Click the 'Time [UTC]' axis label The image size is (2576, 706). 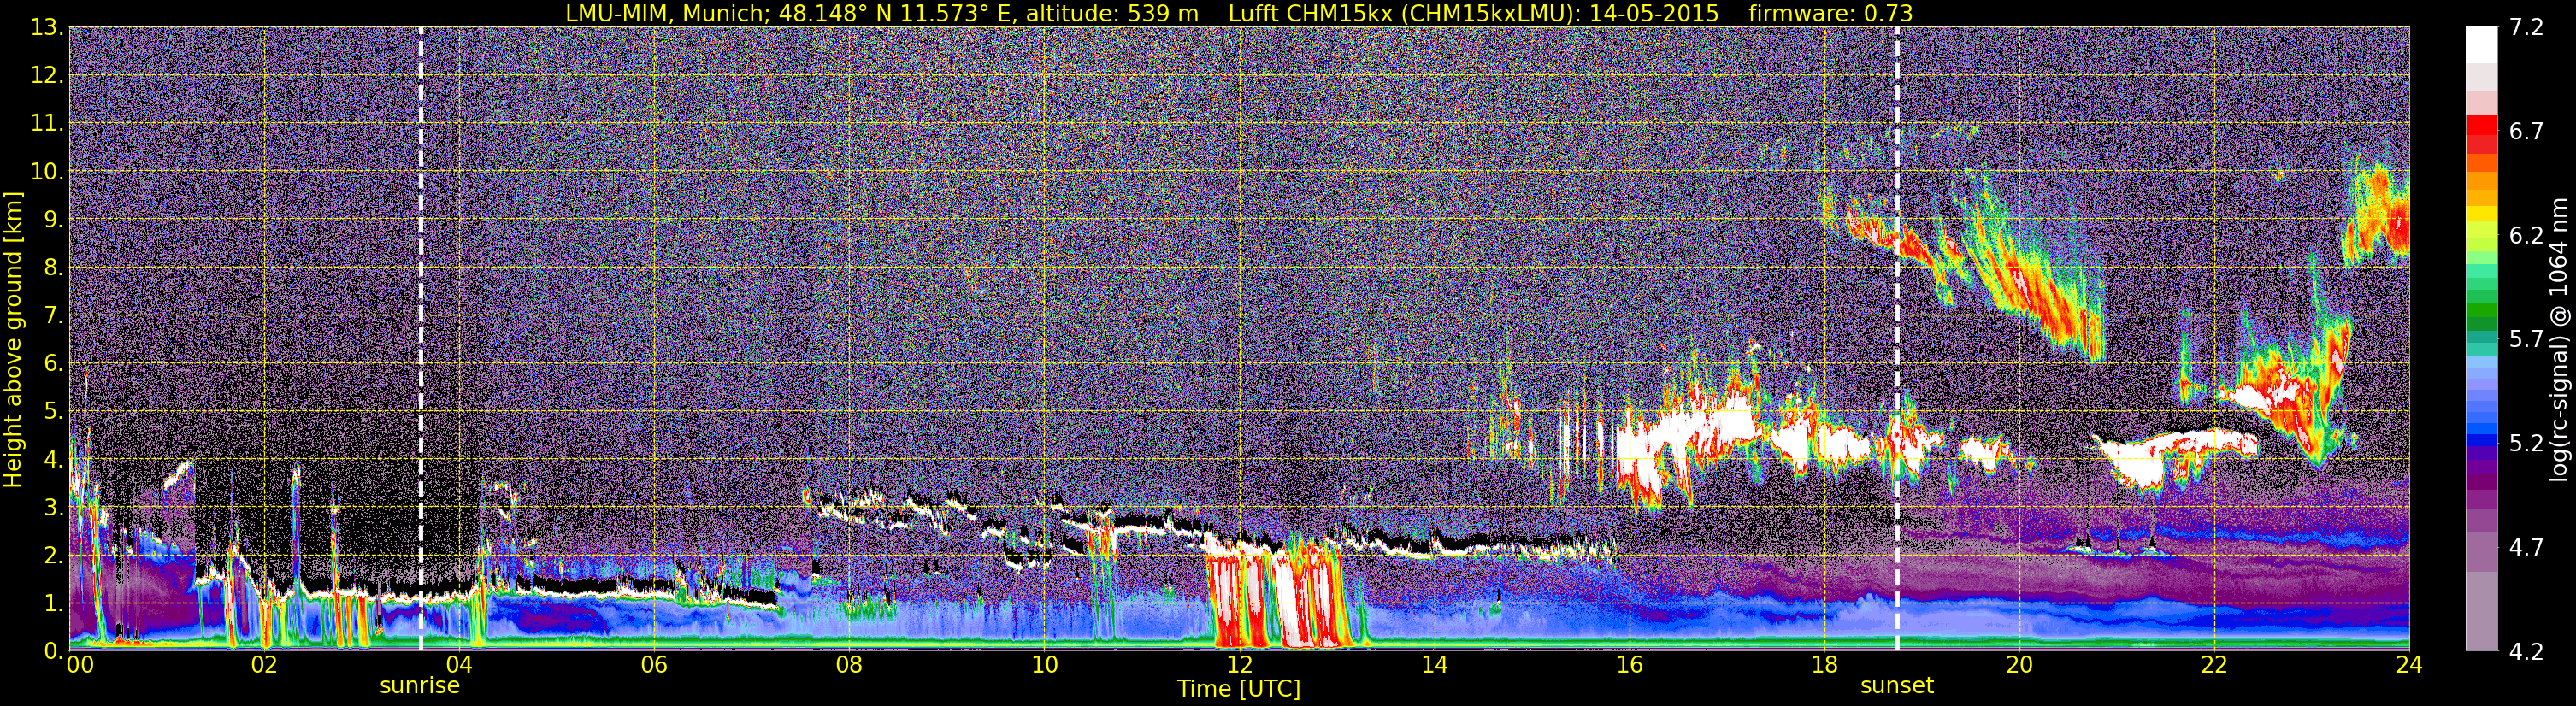tap(1239, 689)
